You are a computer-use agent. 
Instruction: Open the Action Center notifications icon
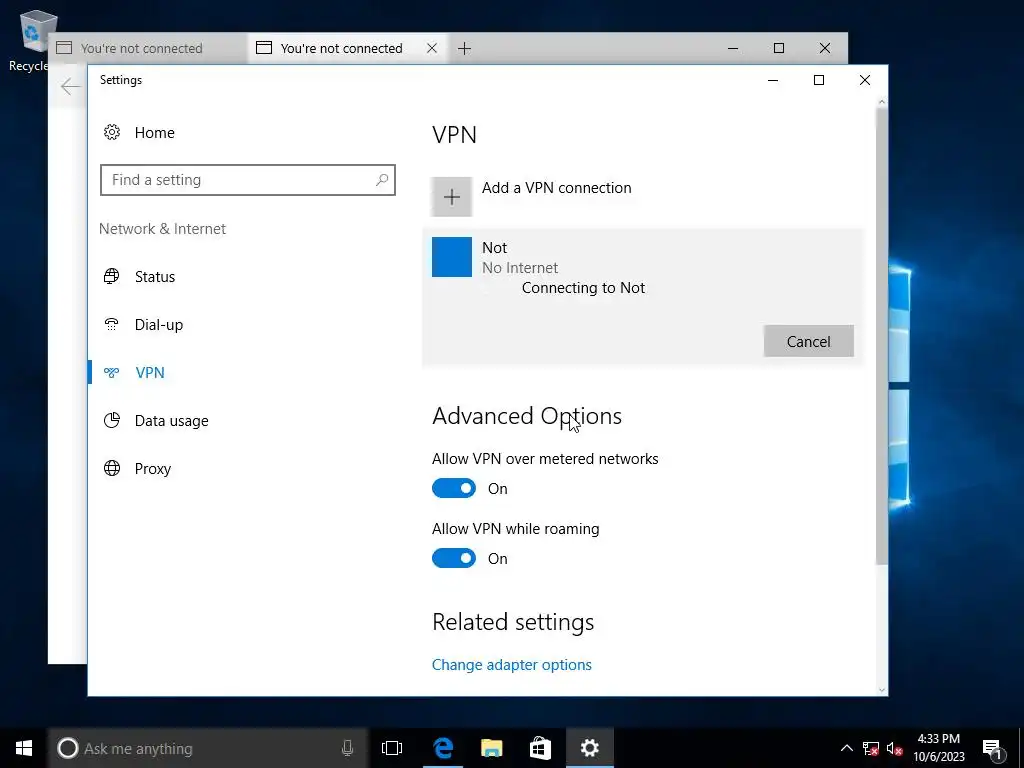[993, 748]
